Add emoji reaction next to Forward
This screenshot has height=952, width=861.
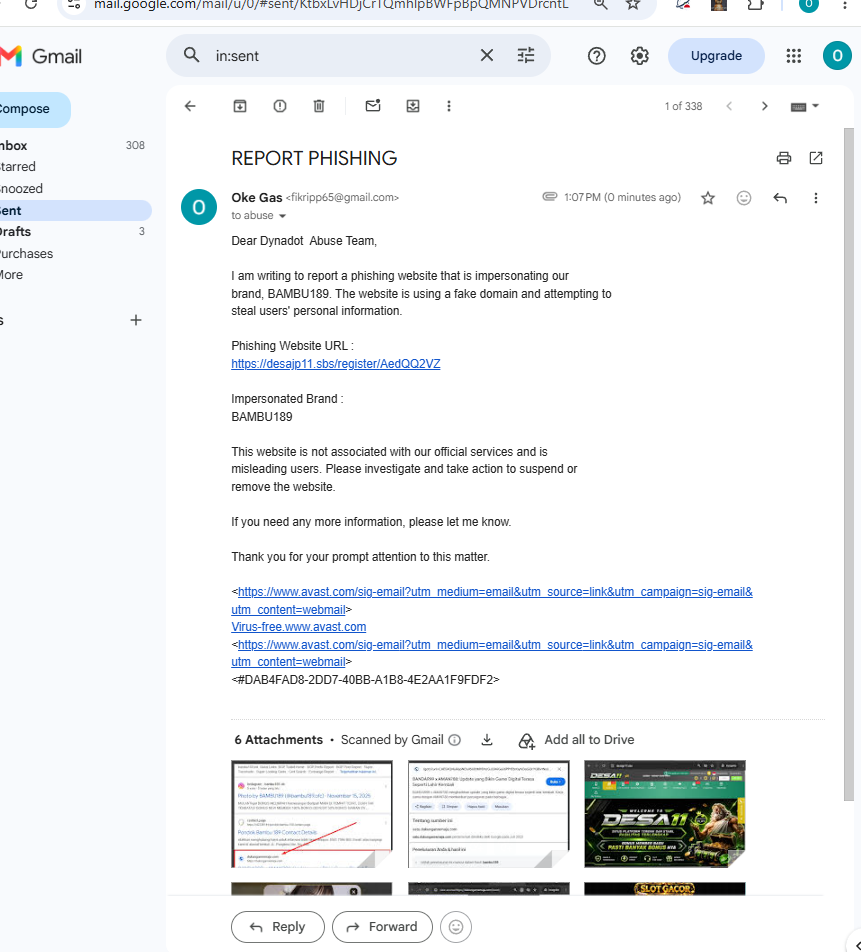[456, 927]
